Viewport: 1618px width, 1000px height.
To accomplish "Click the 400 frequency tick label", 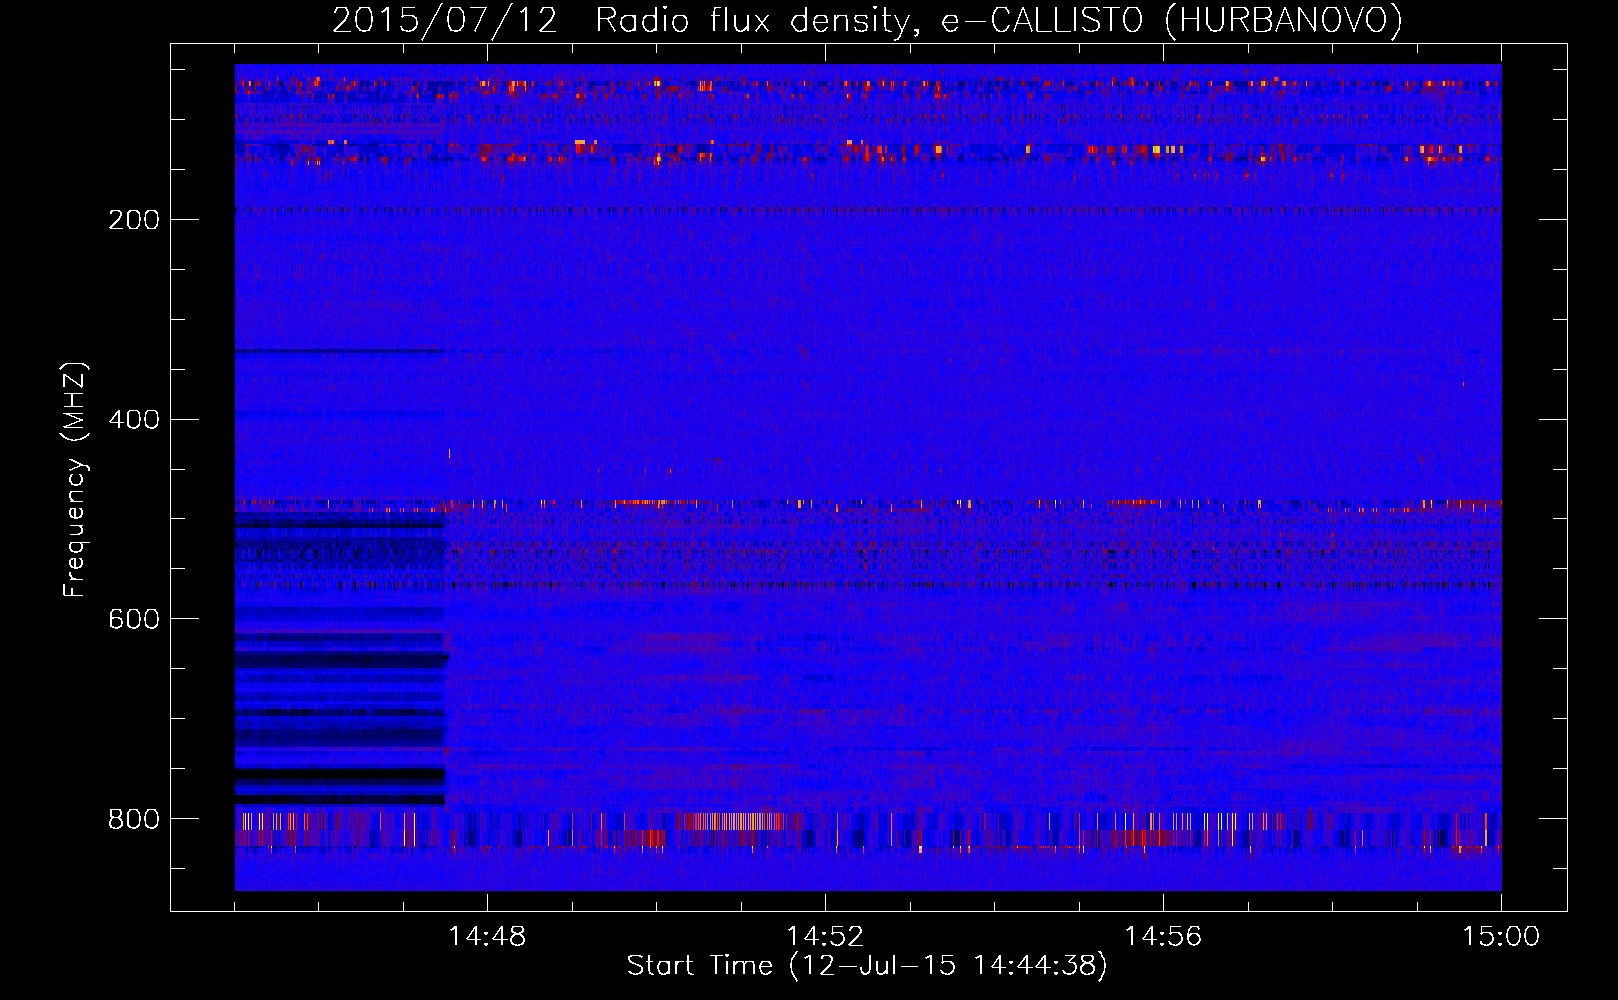I will 134,420.
